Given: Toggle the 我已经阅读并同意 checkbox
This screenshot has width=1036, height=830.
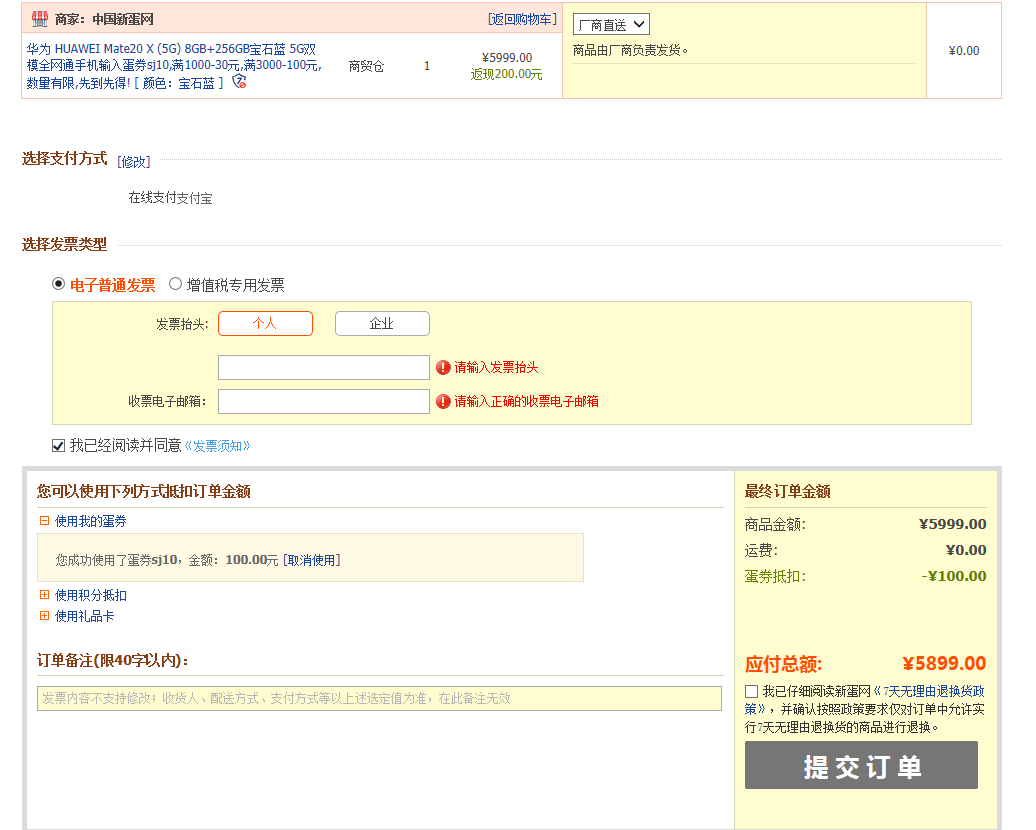Looking at the screenshot, I should tap(58, 445).
